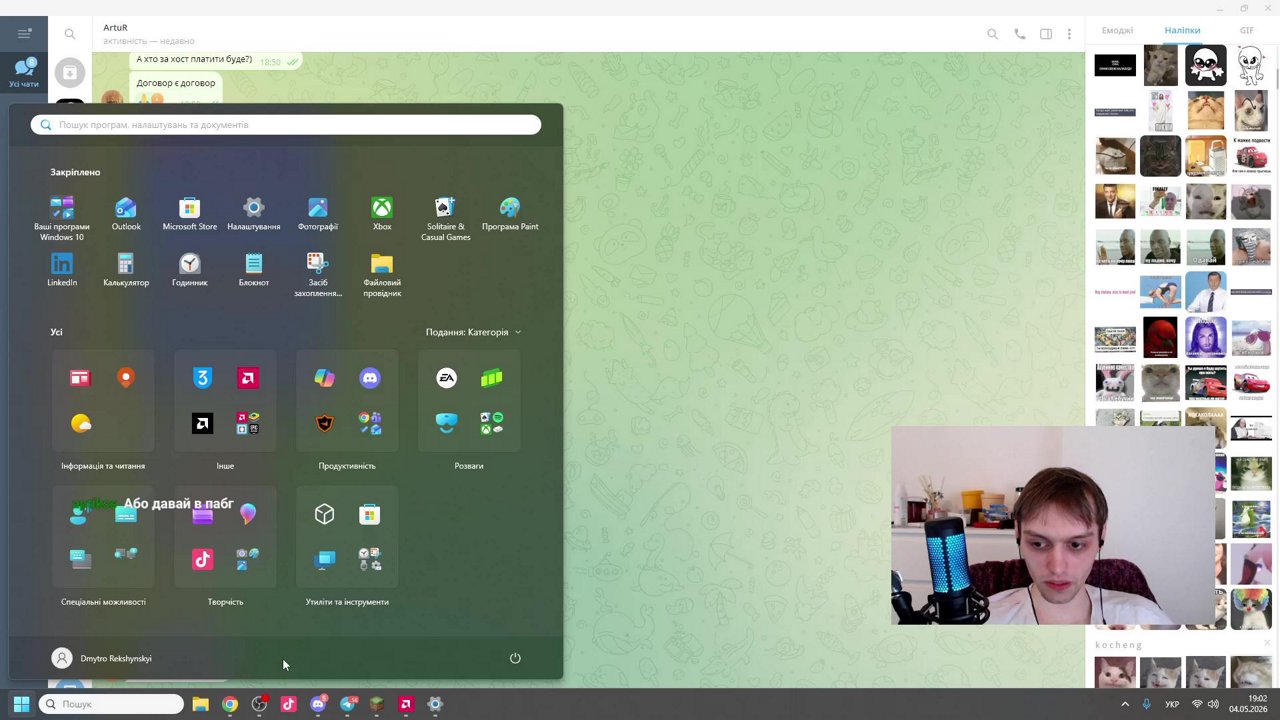Click message 'Договор є договор'
The image size is (1280, 720).
176,83
